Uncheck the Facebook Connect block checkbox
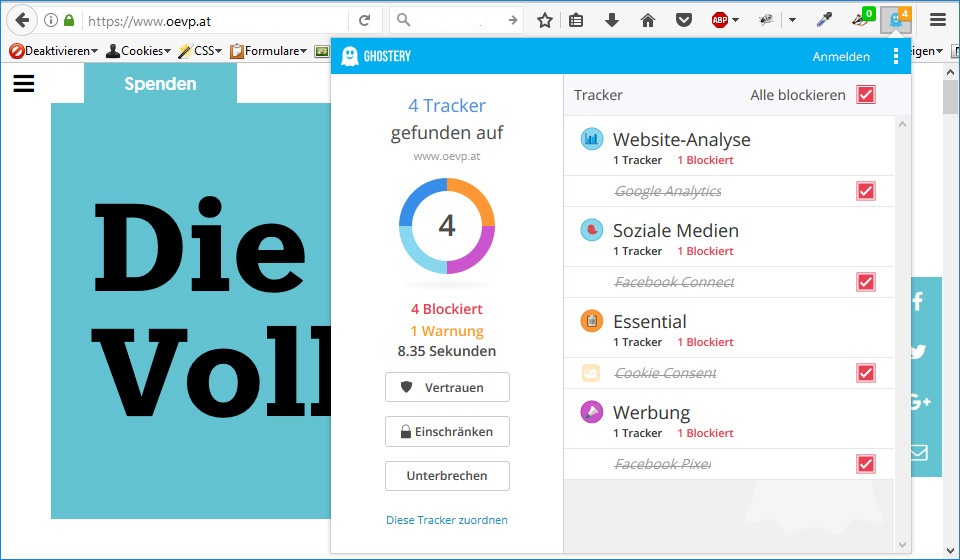960x560 pixels. pos(866,282)
